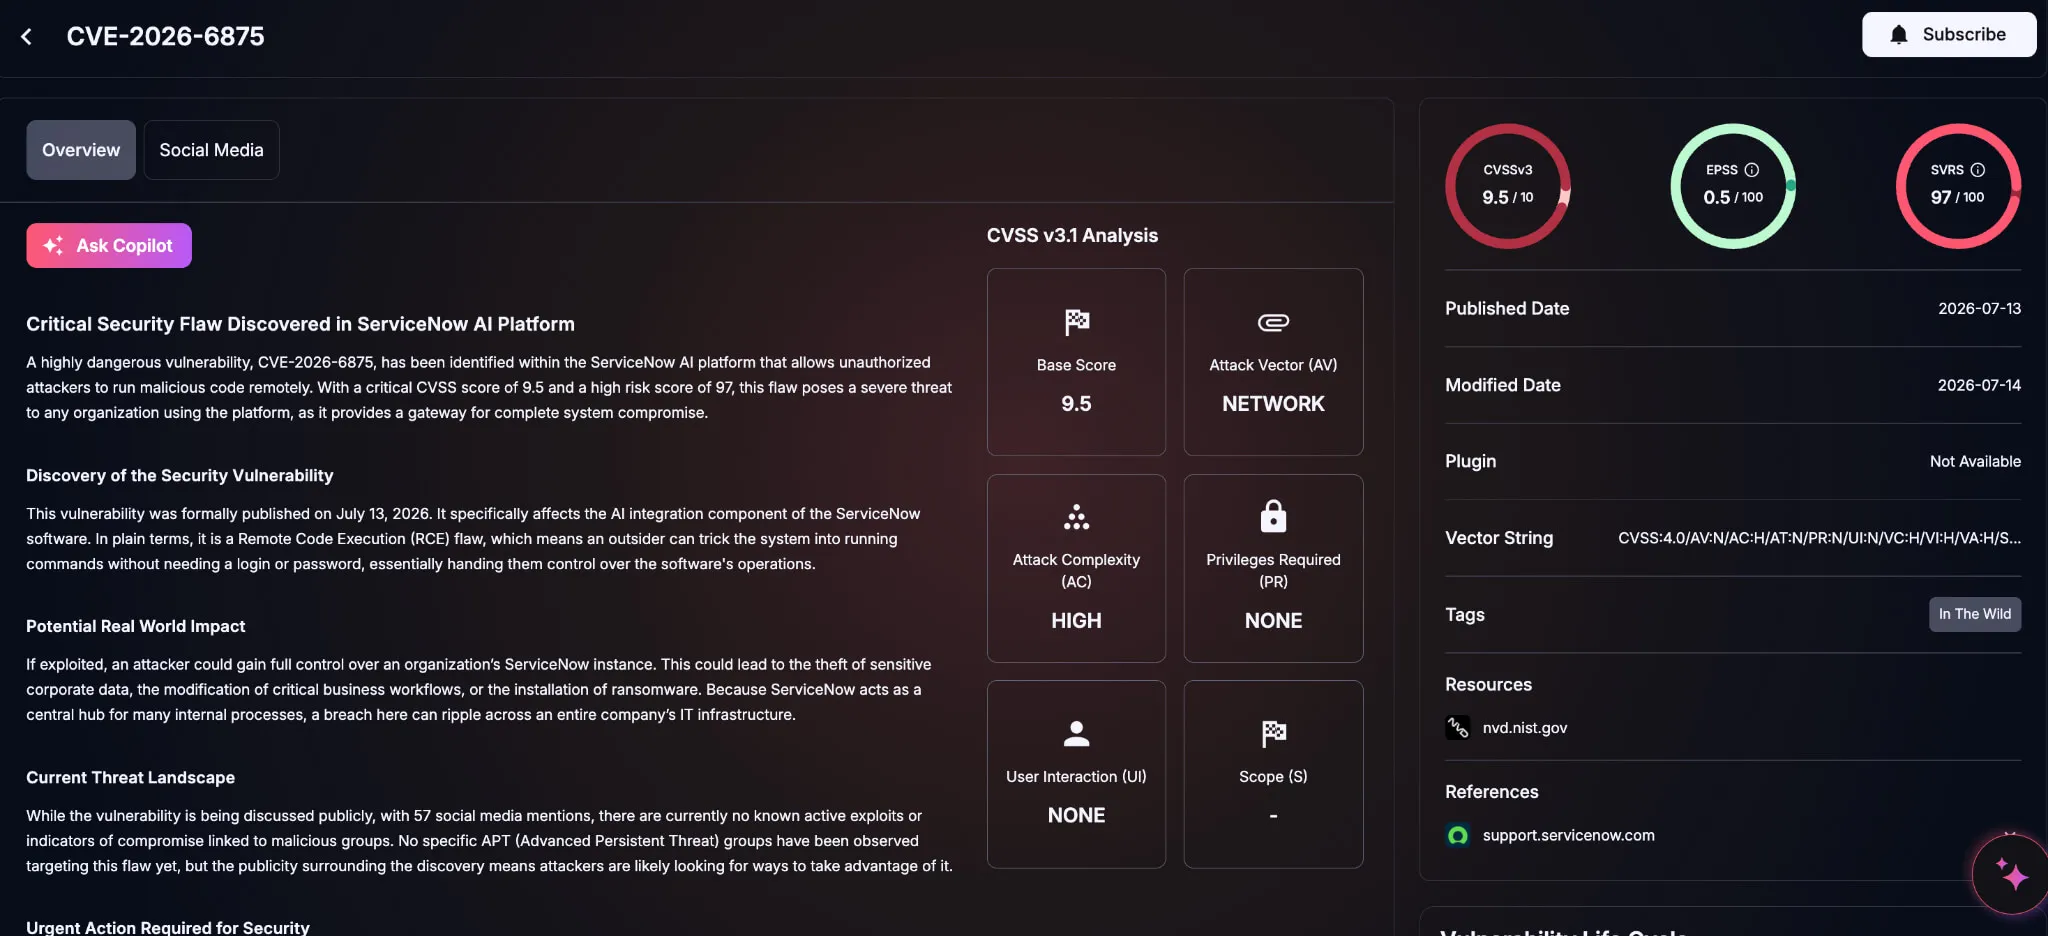Screen dimensions: 2048x936
Task: Click the In The Wild tag
Action: click(x=1974, y=614)
